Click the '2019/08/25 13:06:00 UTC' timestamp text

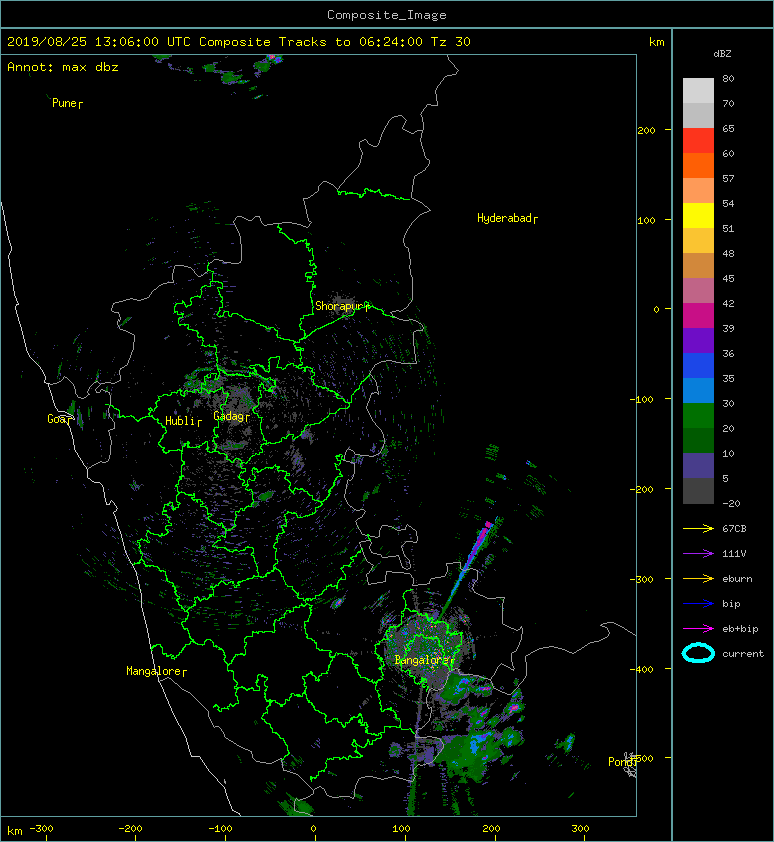pos(99,42)
